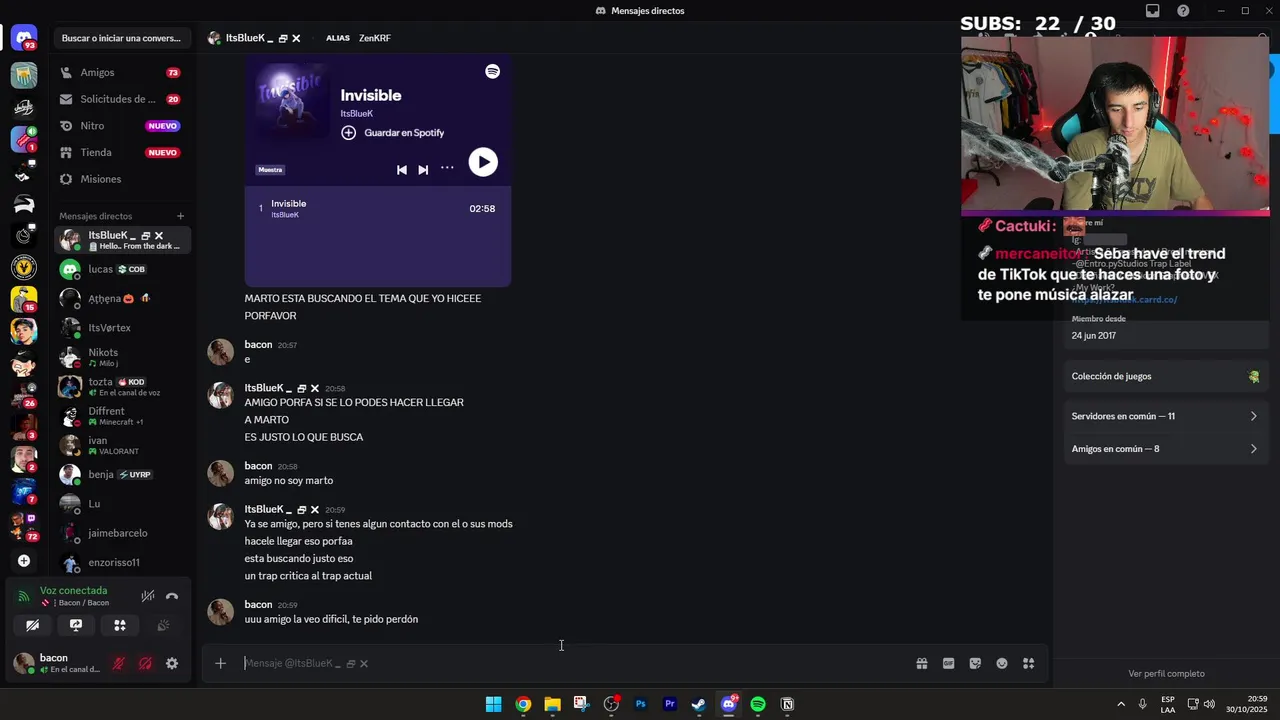Screen dimensions: 1280x720
Task: Open voice activities launcher button
Action: click(119, 625)
